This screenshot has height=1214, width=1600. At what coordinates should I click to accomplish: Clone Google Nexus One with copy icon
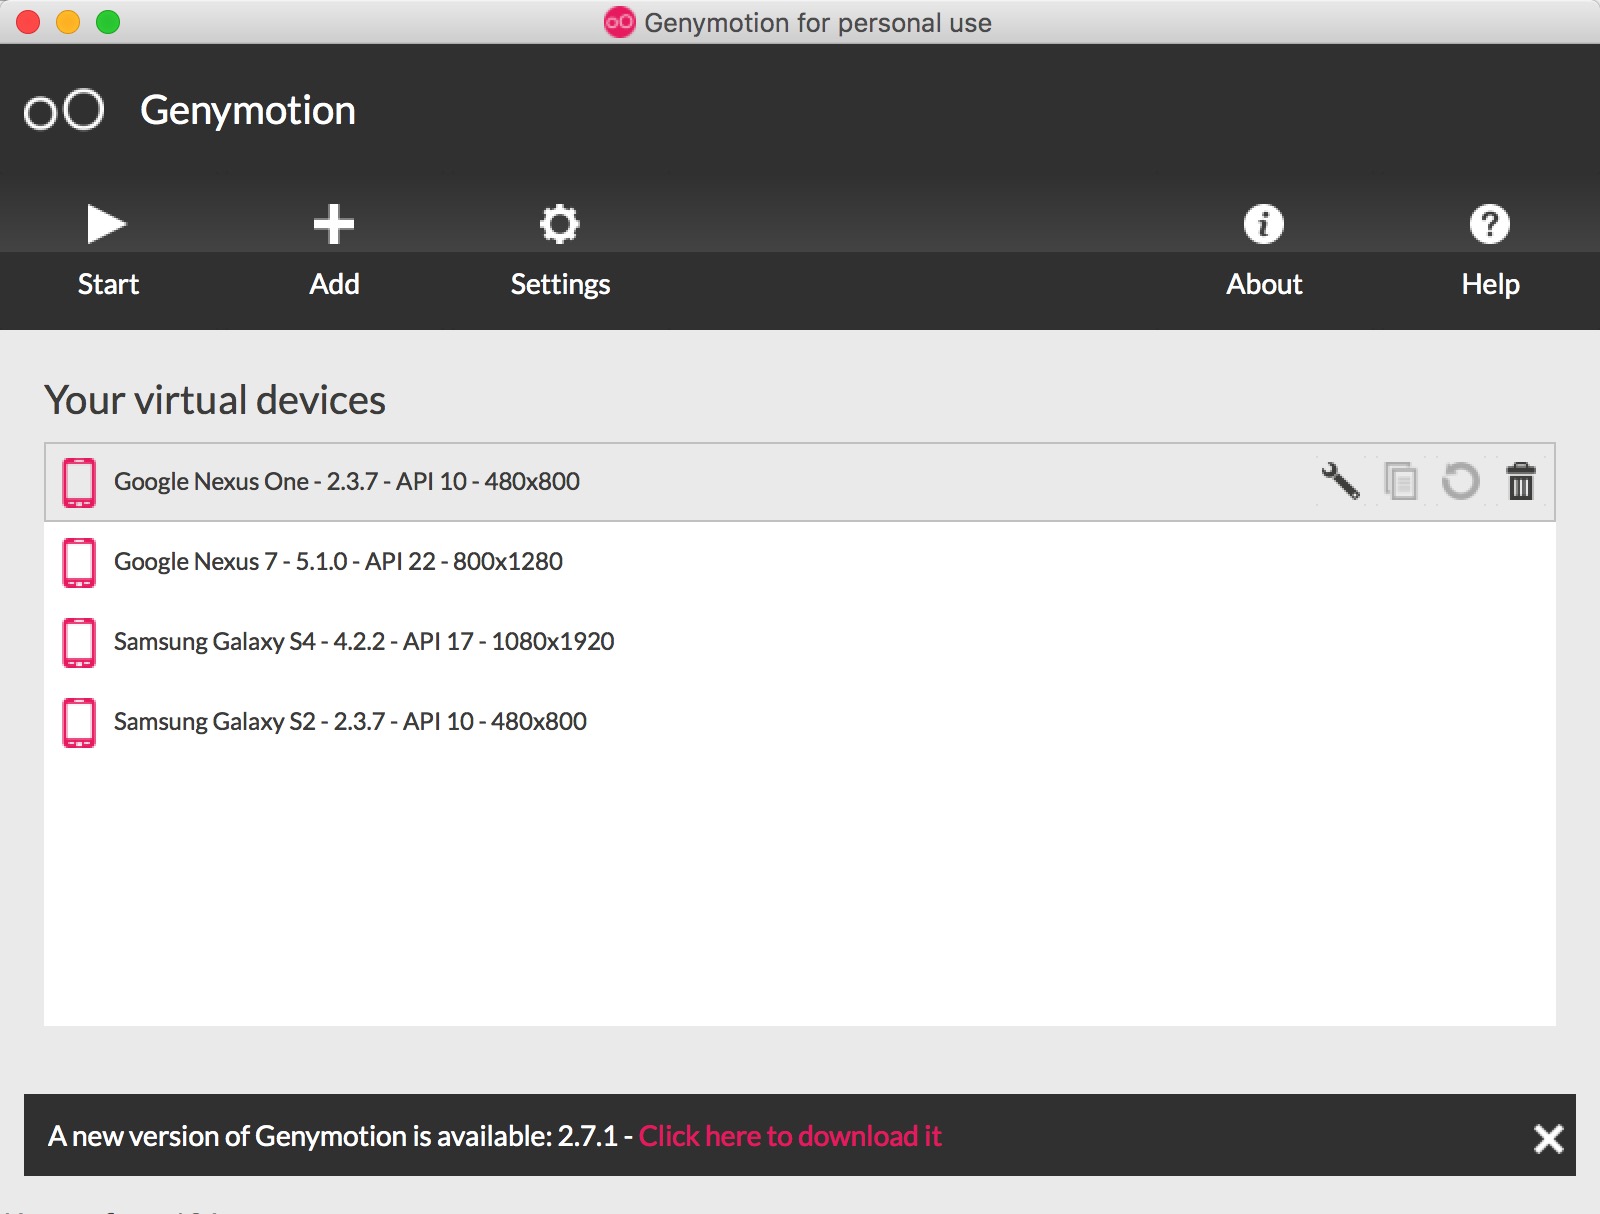click(x=1401, y=481)
